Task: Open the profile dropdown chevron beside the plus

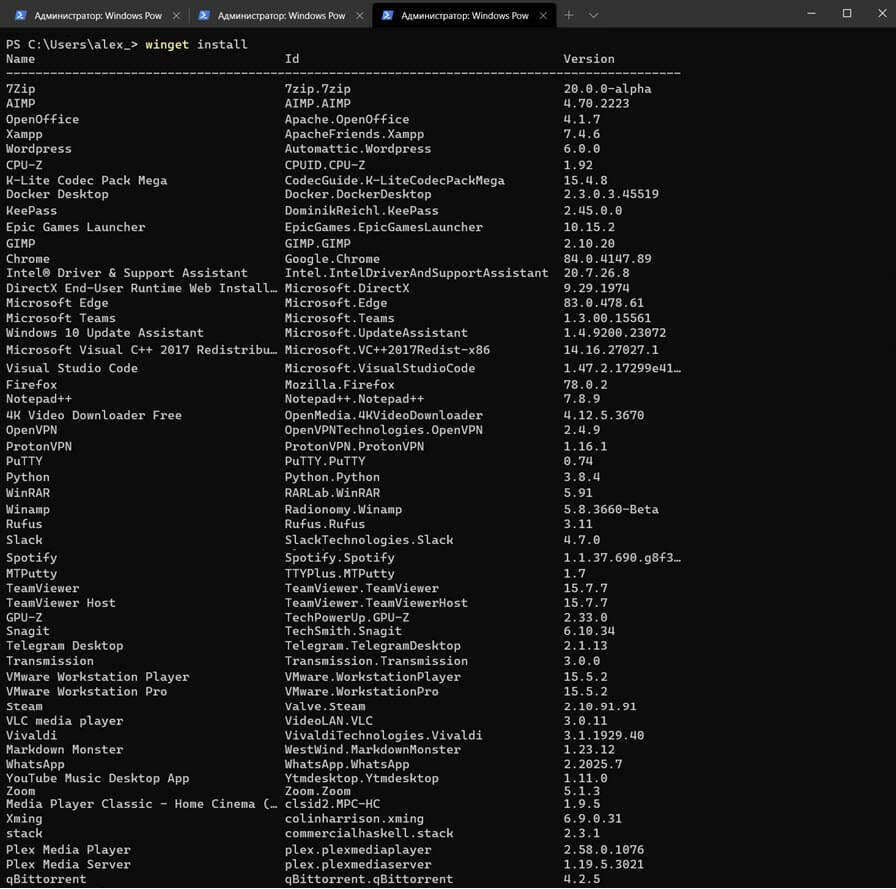Action: point(593,15)
